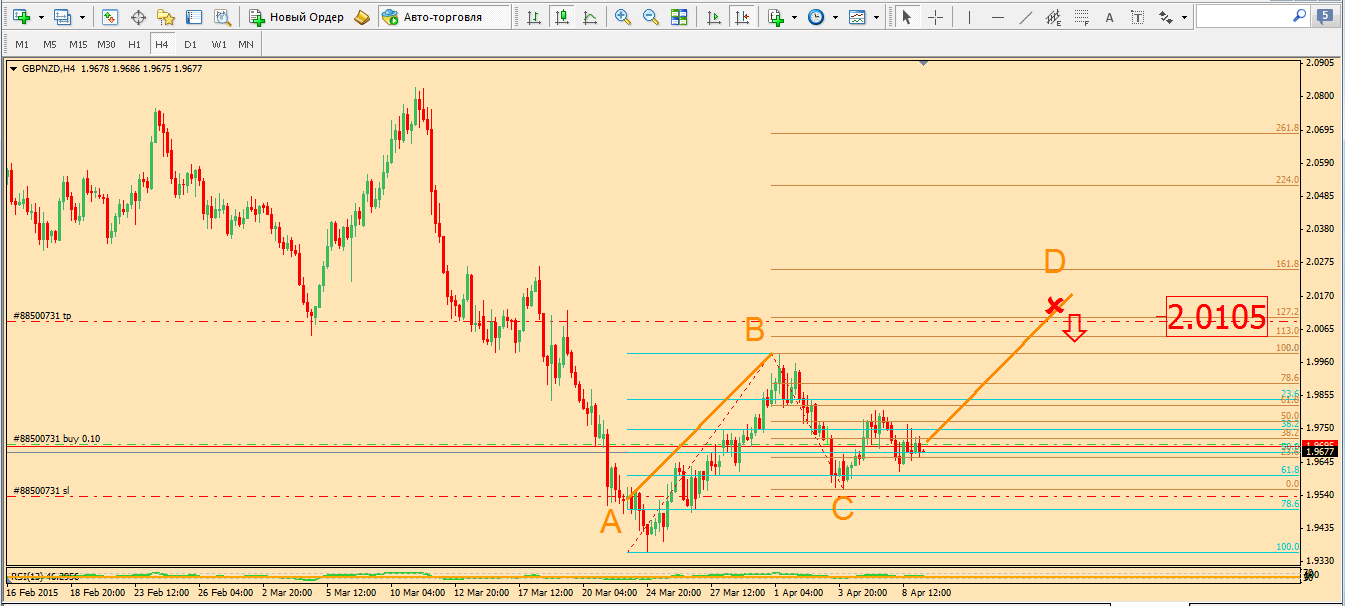The image size is (1345, 606).
Task: Open the New Chart dropdown arrow
Action: pyautogui.click(x=40, y=18)
